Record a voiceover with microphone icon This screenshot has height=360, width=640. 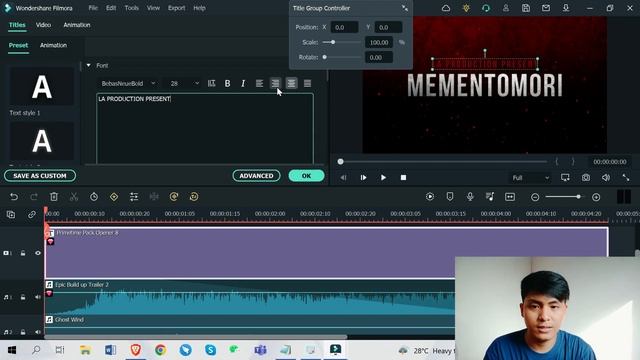470,197
